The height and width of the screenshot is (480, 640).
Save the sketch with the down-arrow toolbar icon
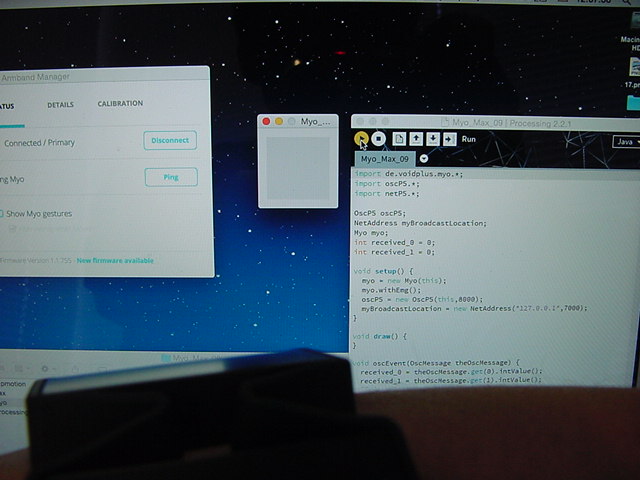click(x=433, y=139)
